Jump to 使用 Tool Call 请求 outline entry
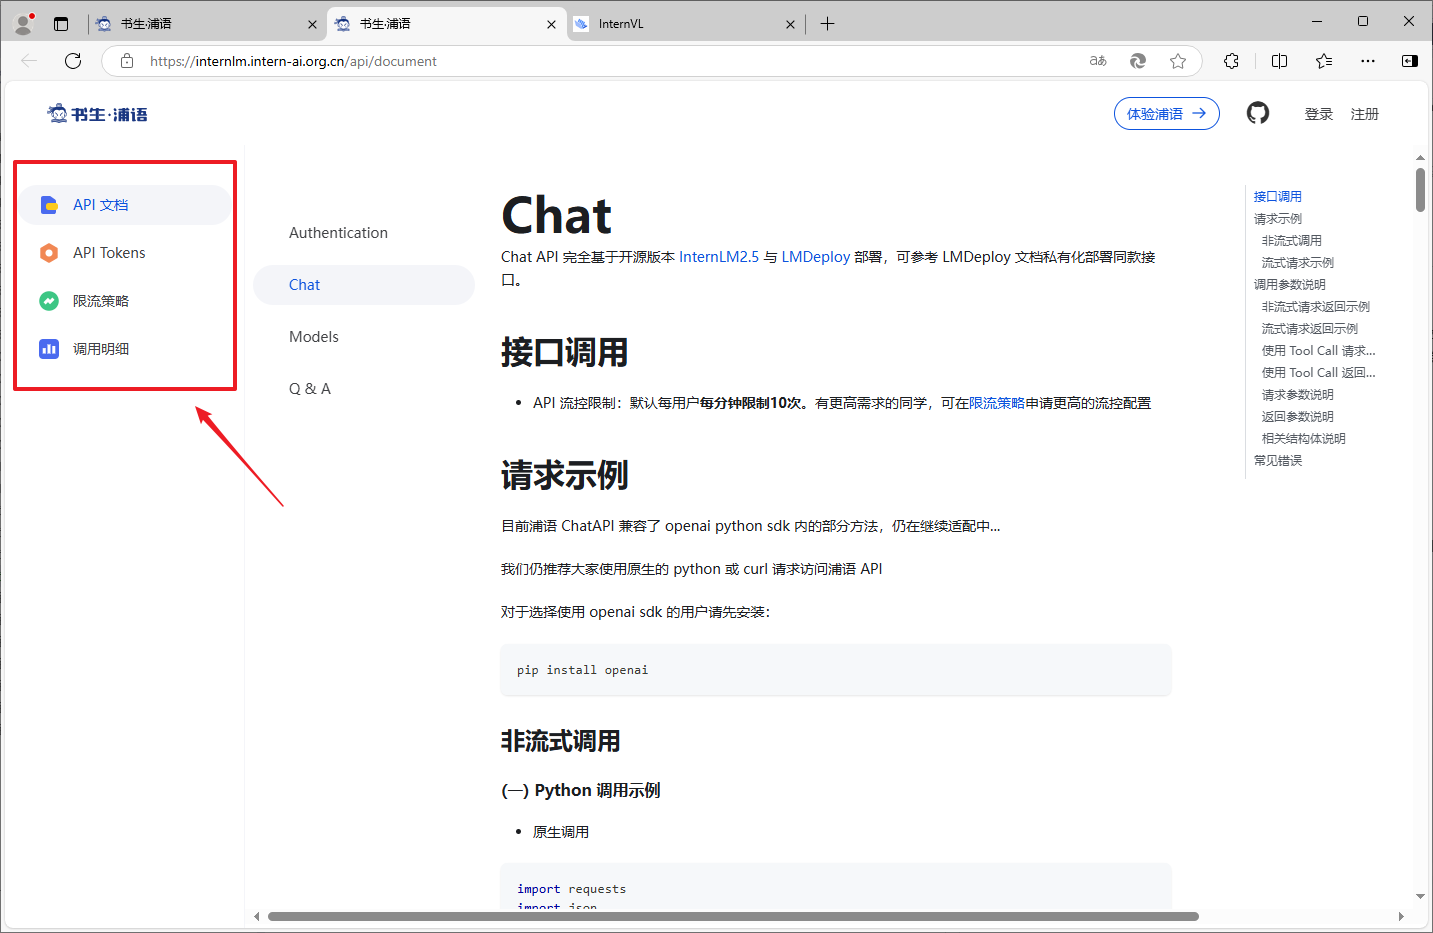The height and width of the screenshot is (933, 1433). (x=1319, y=351)
